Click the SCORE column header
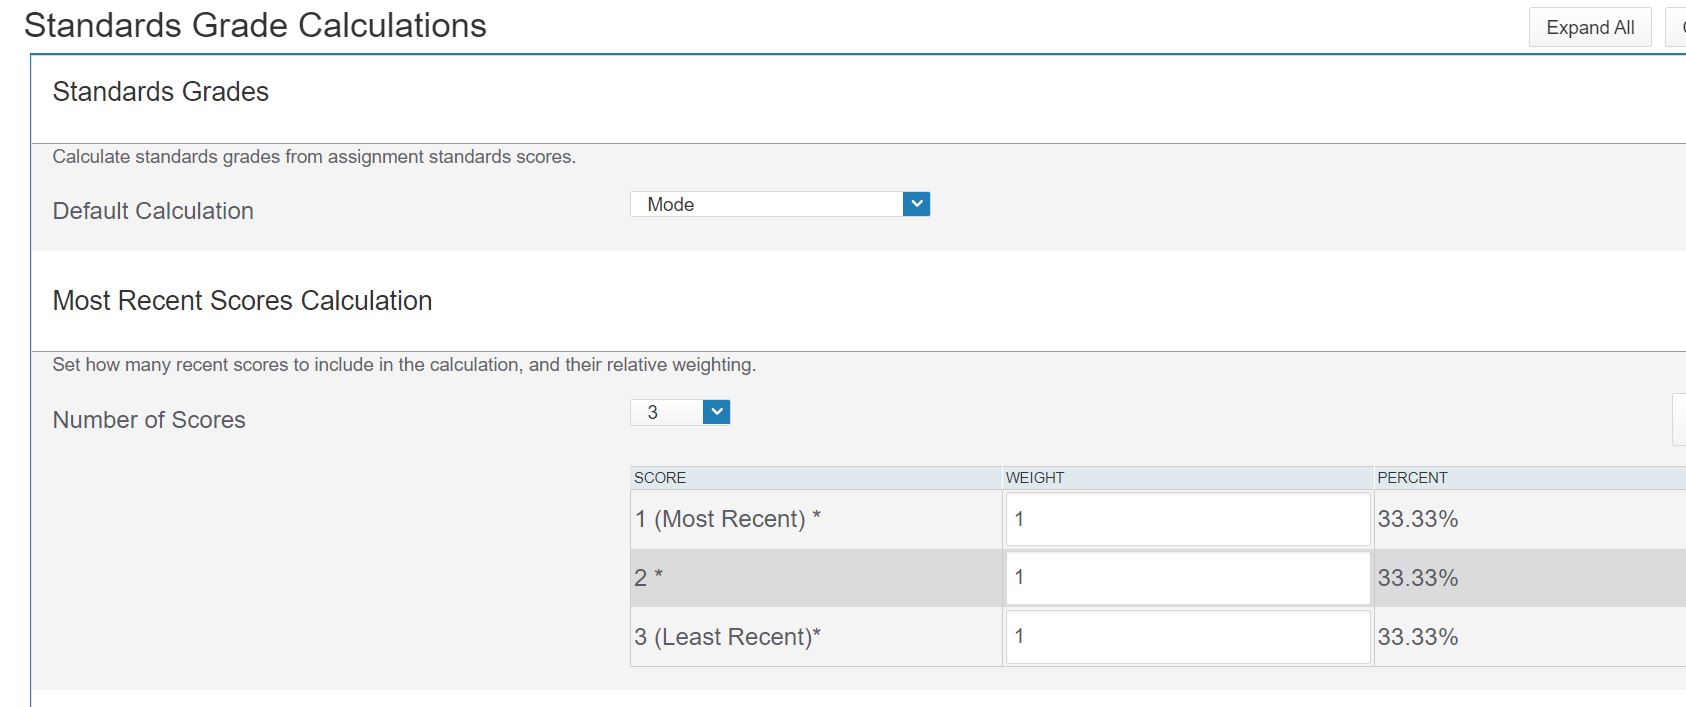1686x707 pixels. pos(660,478)
